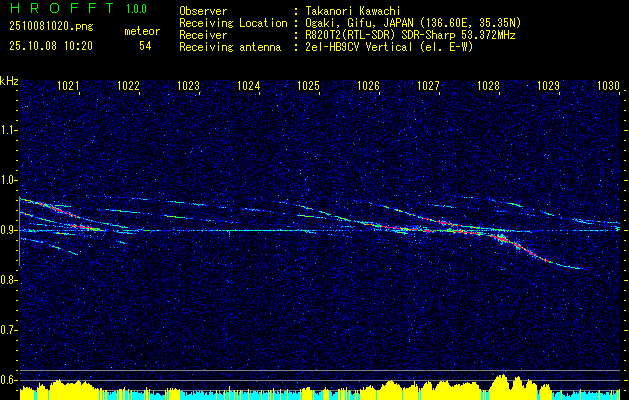Click the meteor count 54

[145, 46]
